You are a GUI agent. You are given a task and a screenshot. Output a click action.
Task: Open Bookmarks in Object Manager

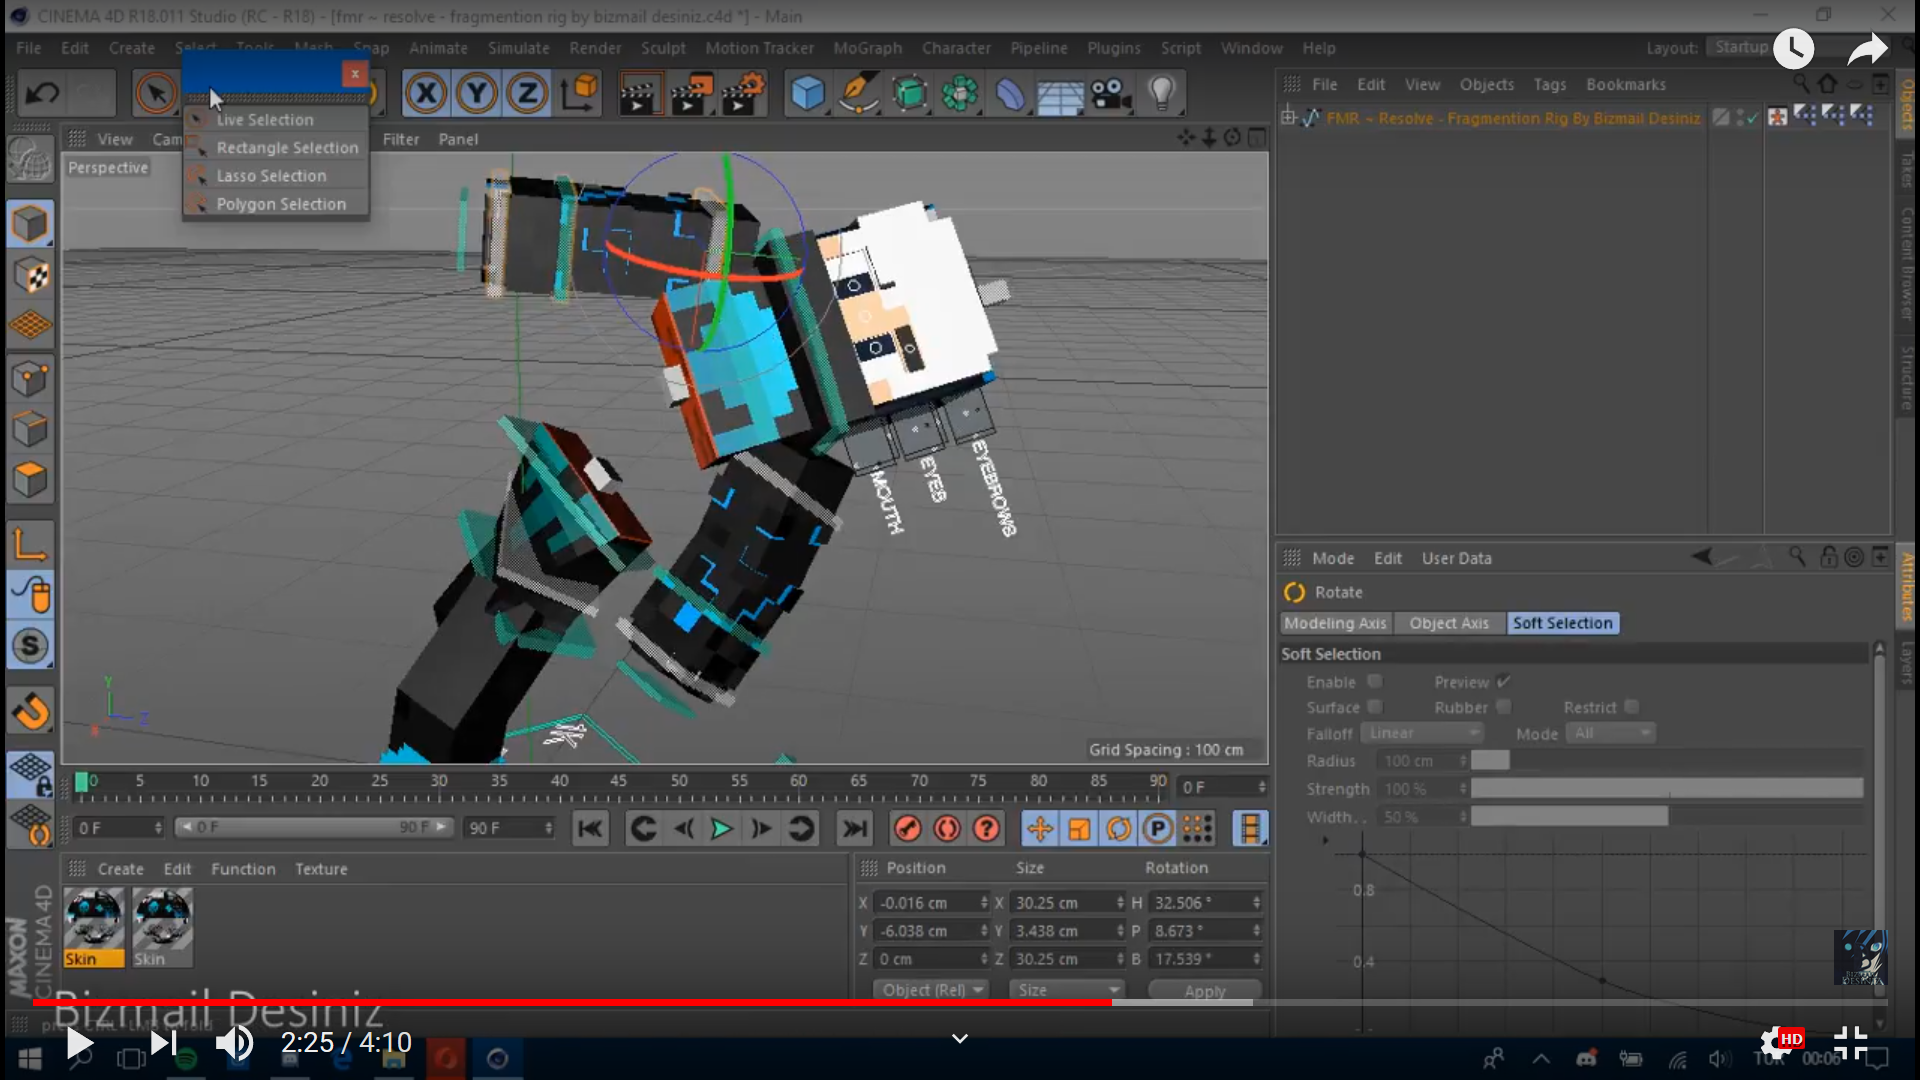pos(1626,84)
